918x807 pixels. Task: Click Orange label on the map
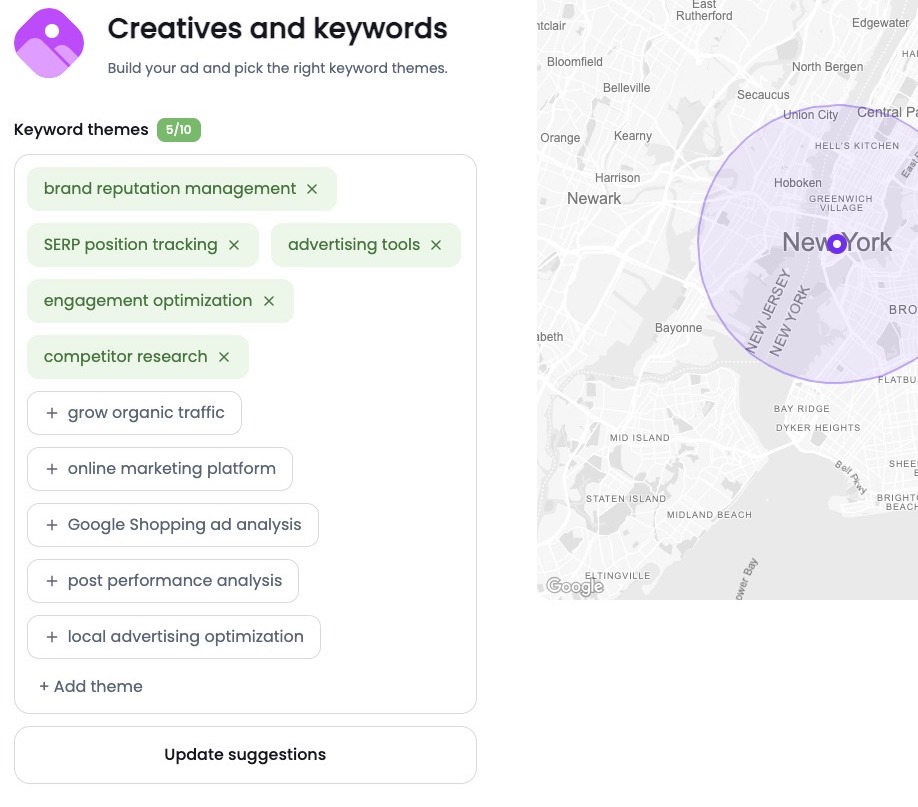pos(560,138)
